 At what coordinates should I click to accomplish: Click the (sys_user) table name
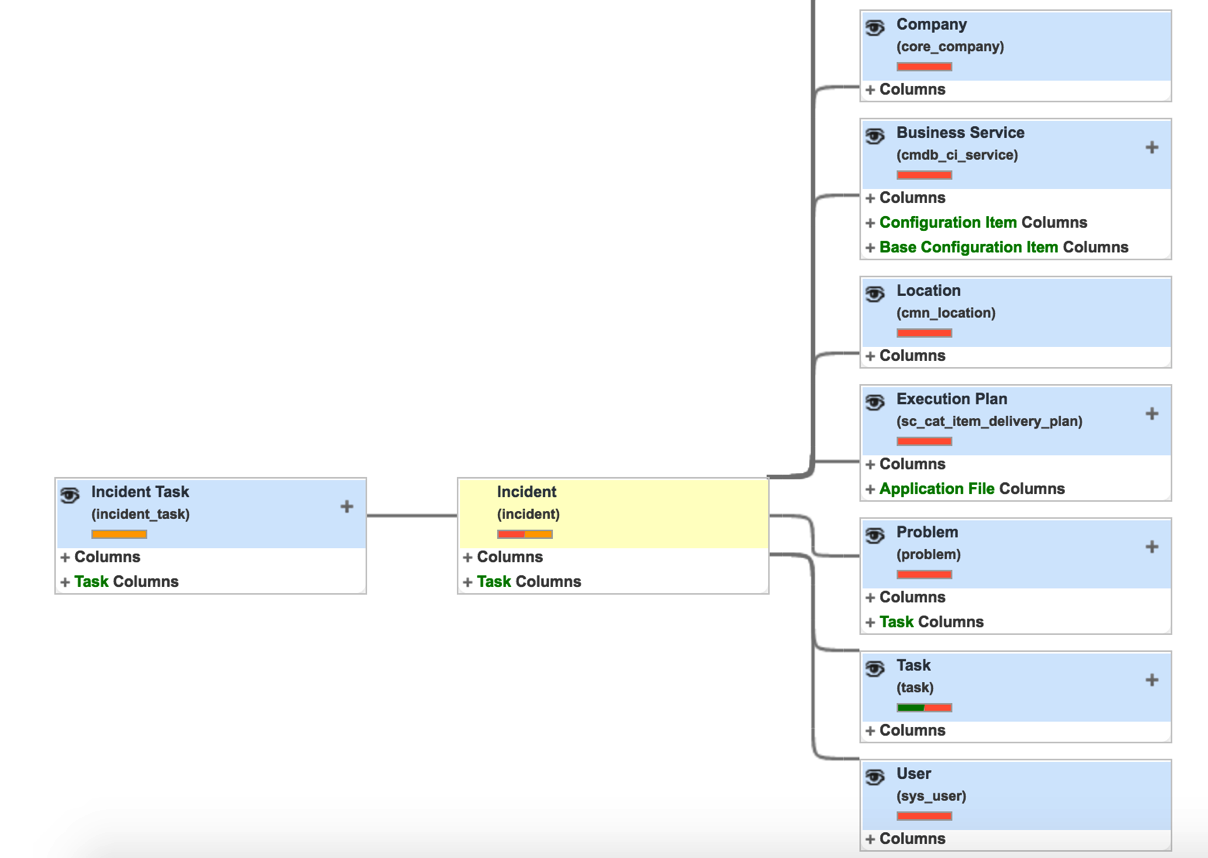tap(931, 796)
